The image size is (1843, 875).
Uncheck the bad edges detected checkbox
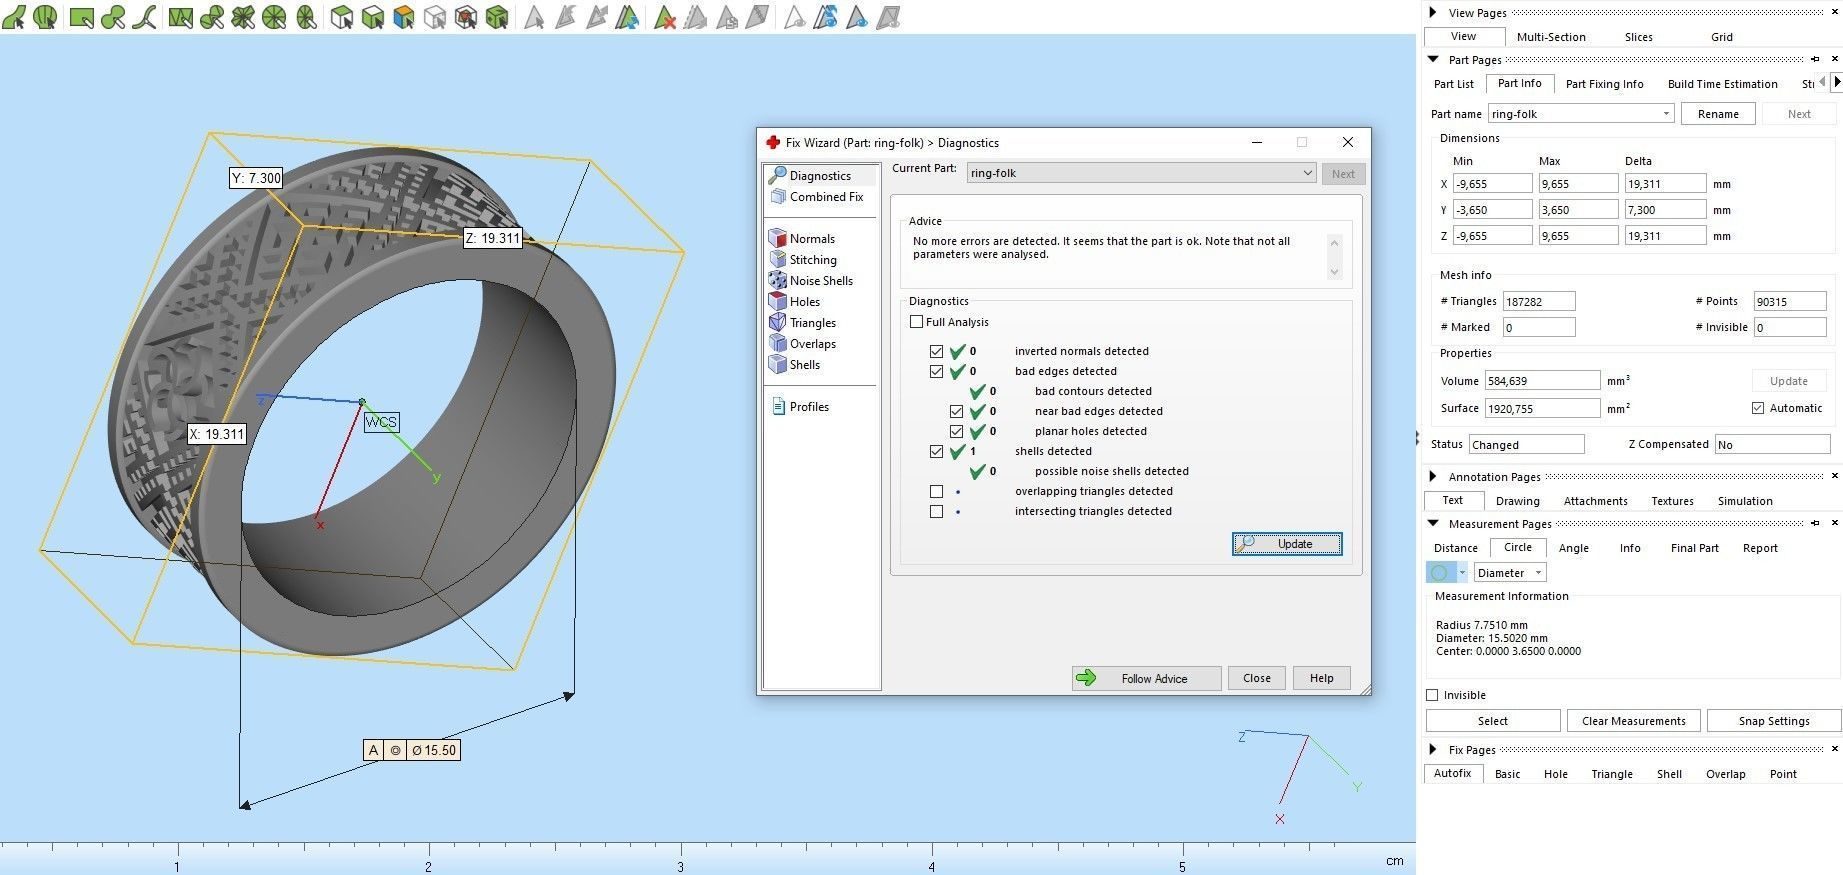[936, 371]
